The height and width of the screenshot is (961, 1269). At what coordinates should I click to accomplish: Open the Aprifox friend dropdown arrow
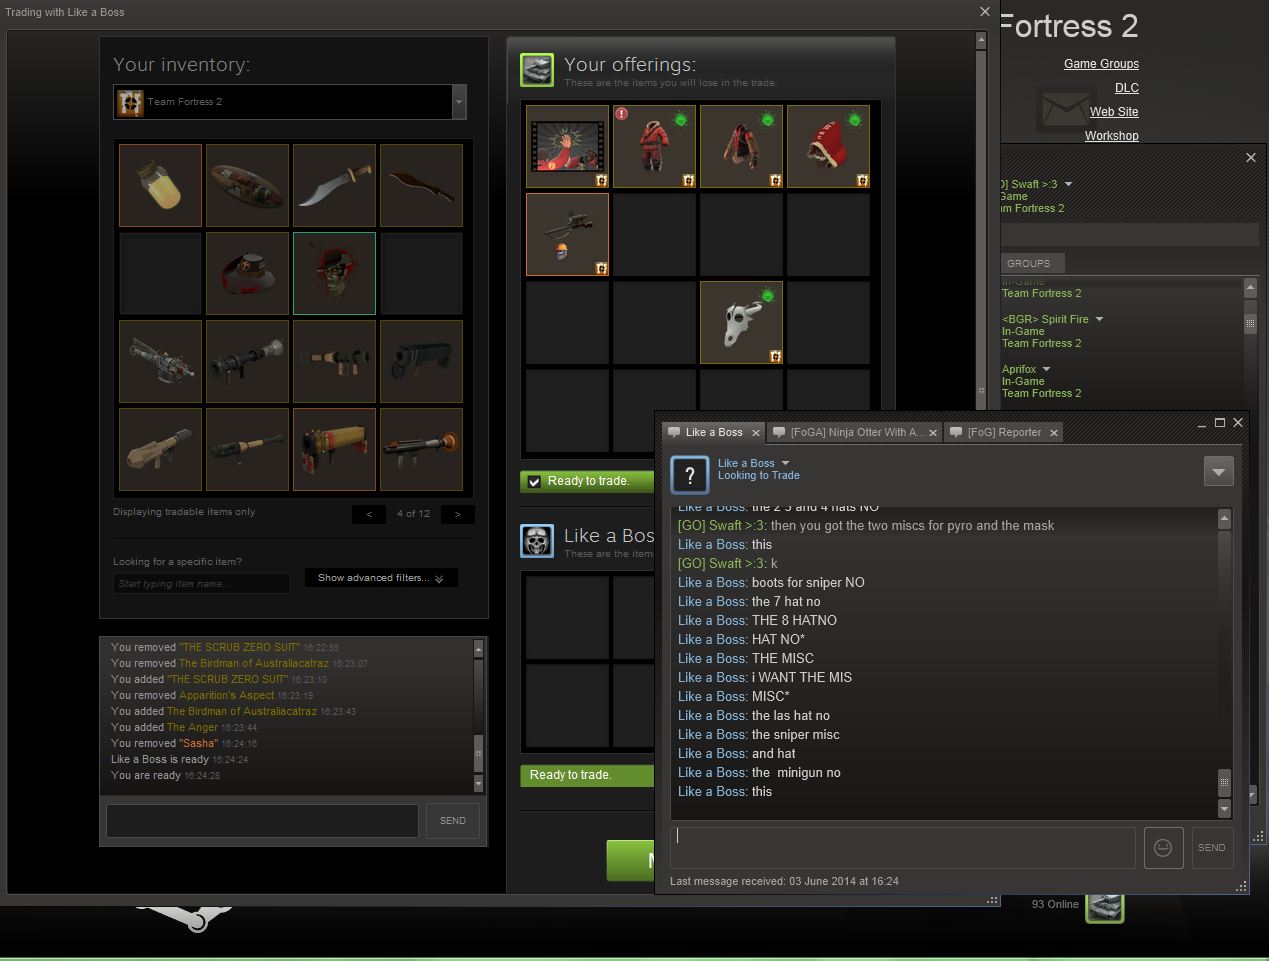click(1046, 369)
